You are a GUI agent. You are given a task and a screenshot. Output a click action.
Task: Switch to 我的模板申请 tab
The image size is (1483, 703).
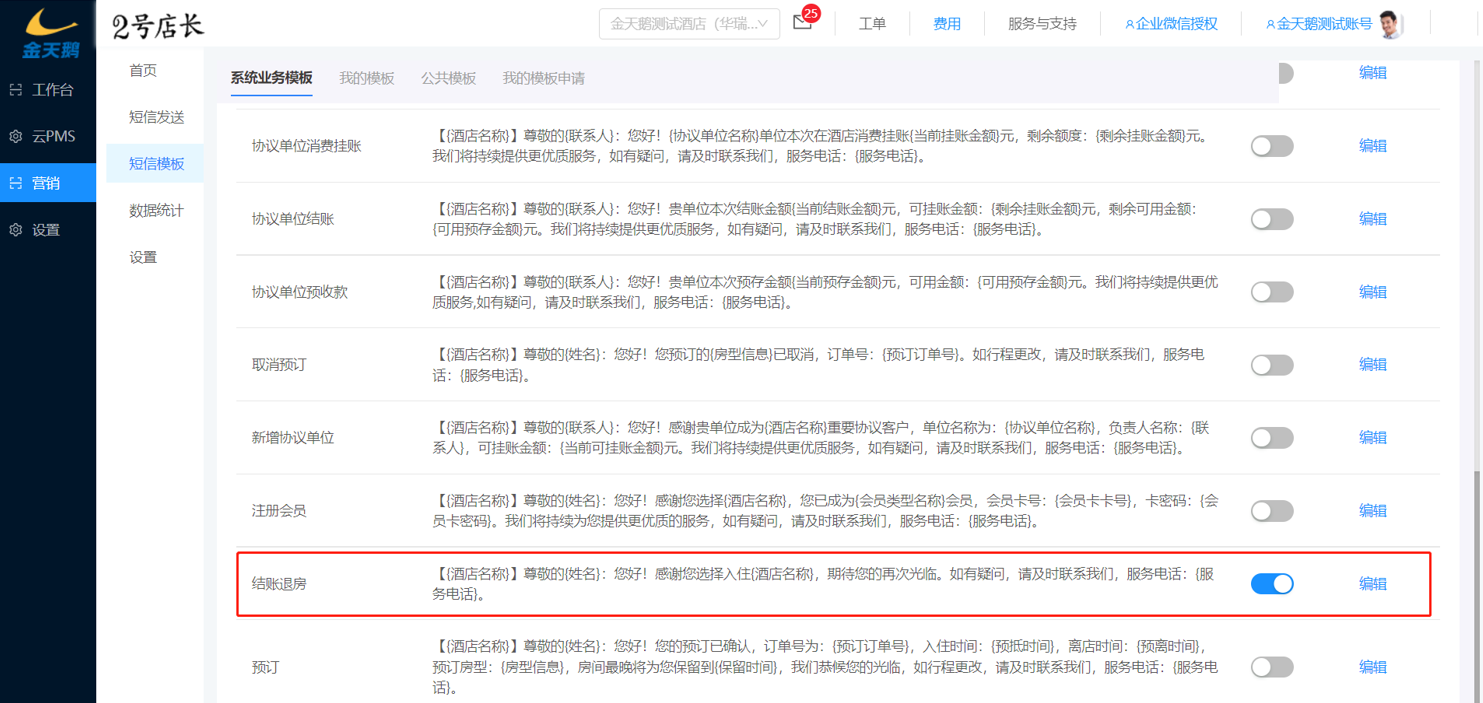pos(543,78)
